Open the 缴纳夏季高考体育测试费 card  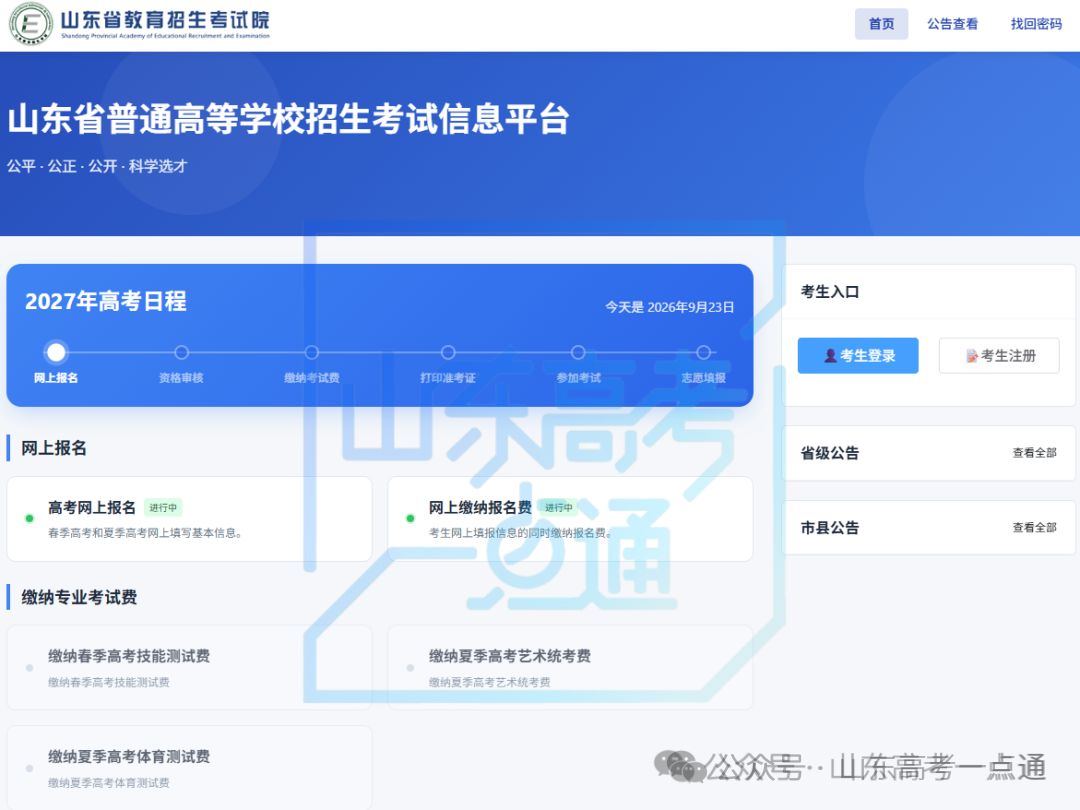tap(189, 767)
